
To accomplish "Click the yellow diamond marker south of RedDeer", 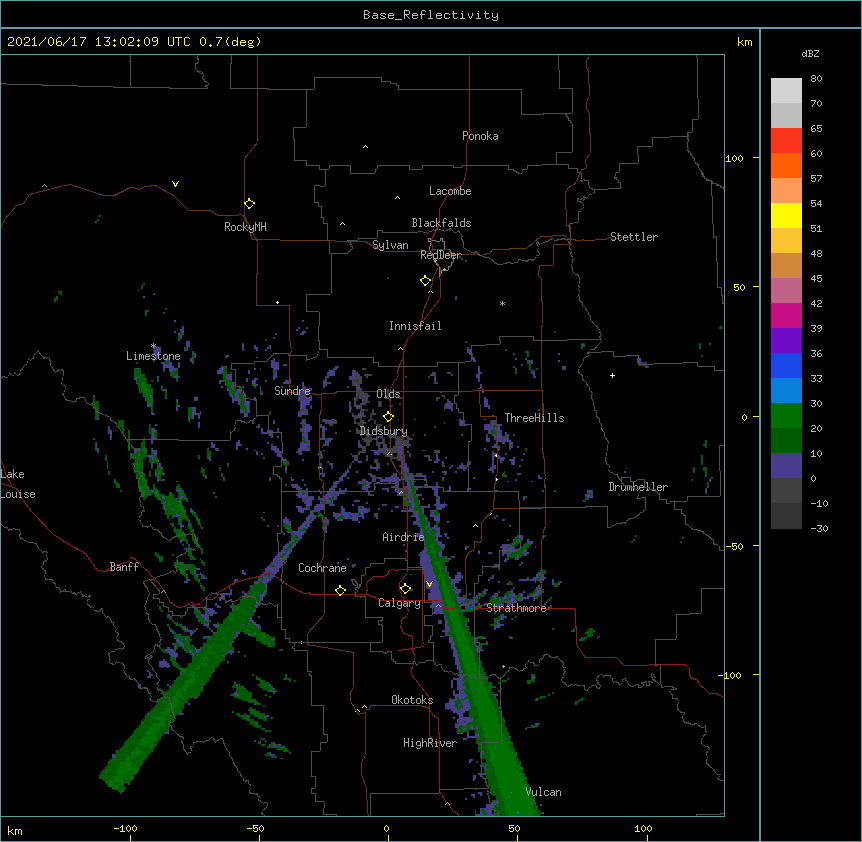I will pyautogui.click(x=426, y=281).
